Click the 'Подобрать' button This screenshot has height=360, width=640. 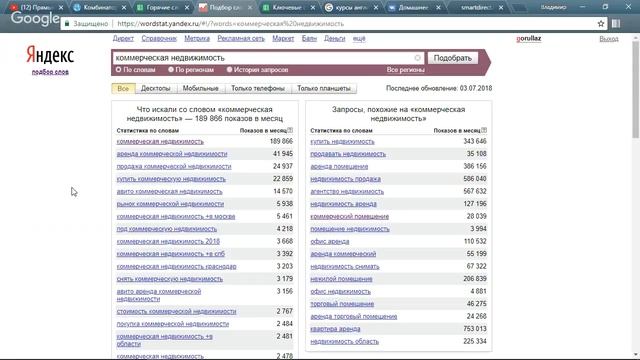(x=452, y=58)
